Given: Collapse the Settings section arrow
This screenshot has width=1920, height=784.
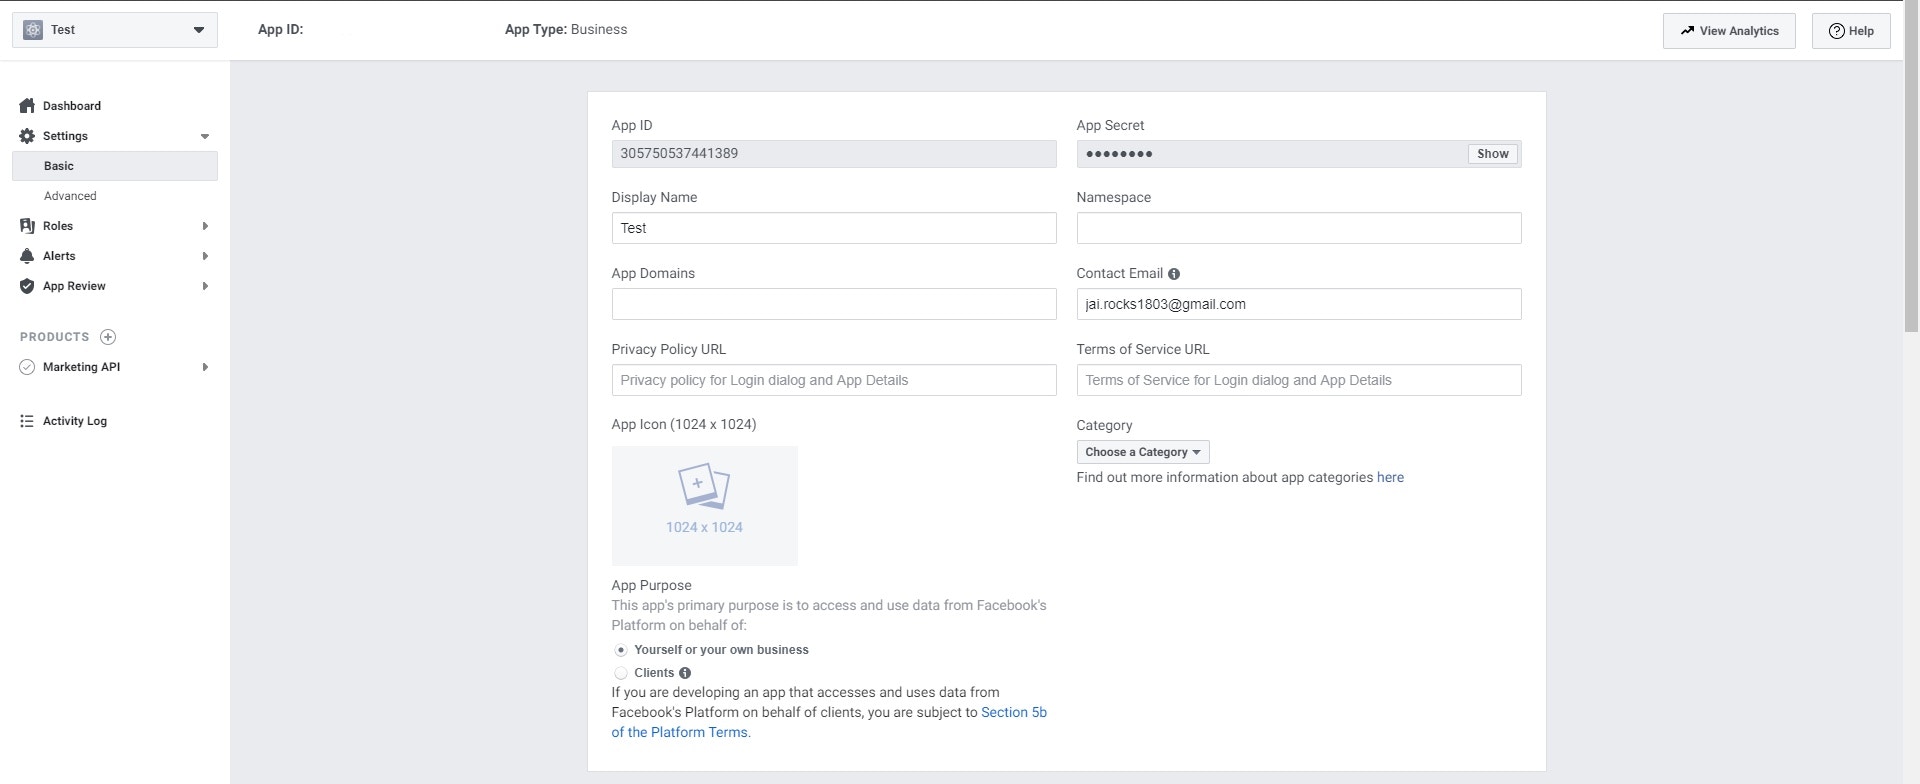Looking at the screenshot, I should click(x=205, y=136).
